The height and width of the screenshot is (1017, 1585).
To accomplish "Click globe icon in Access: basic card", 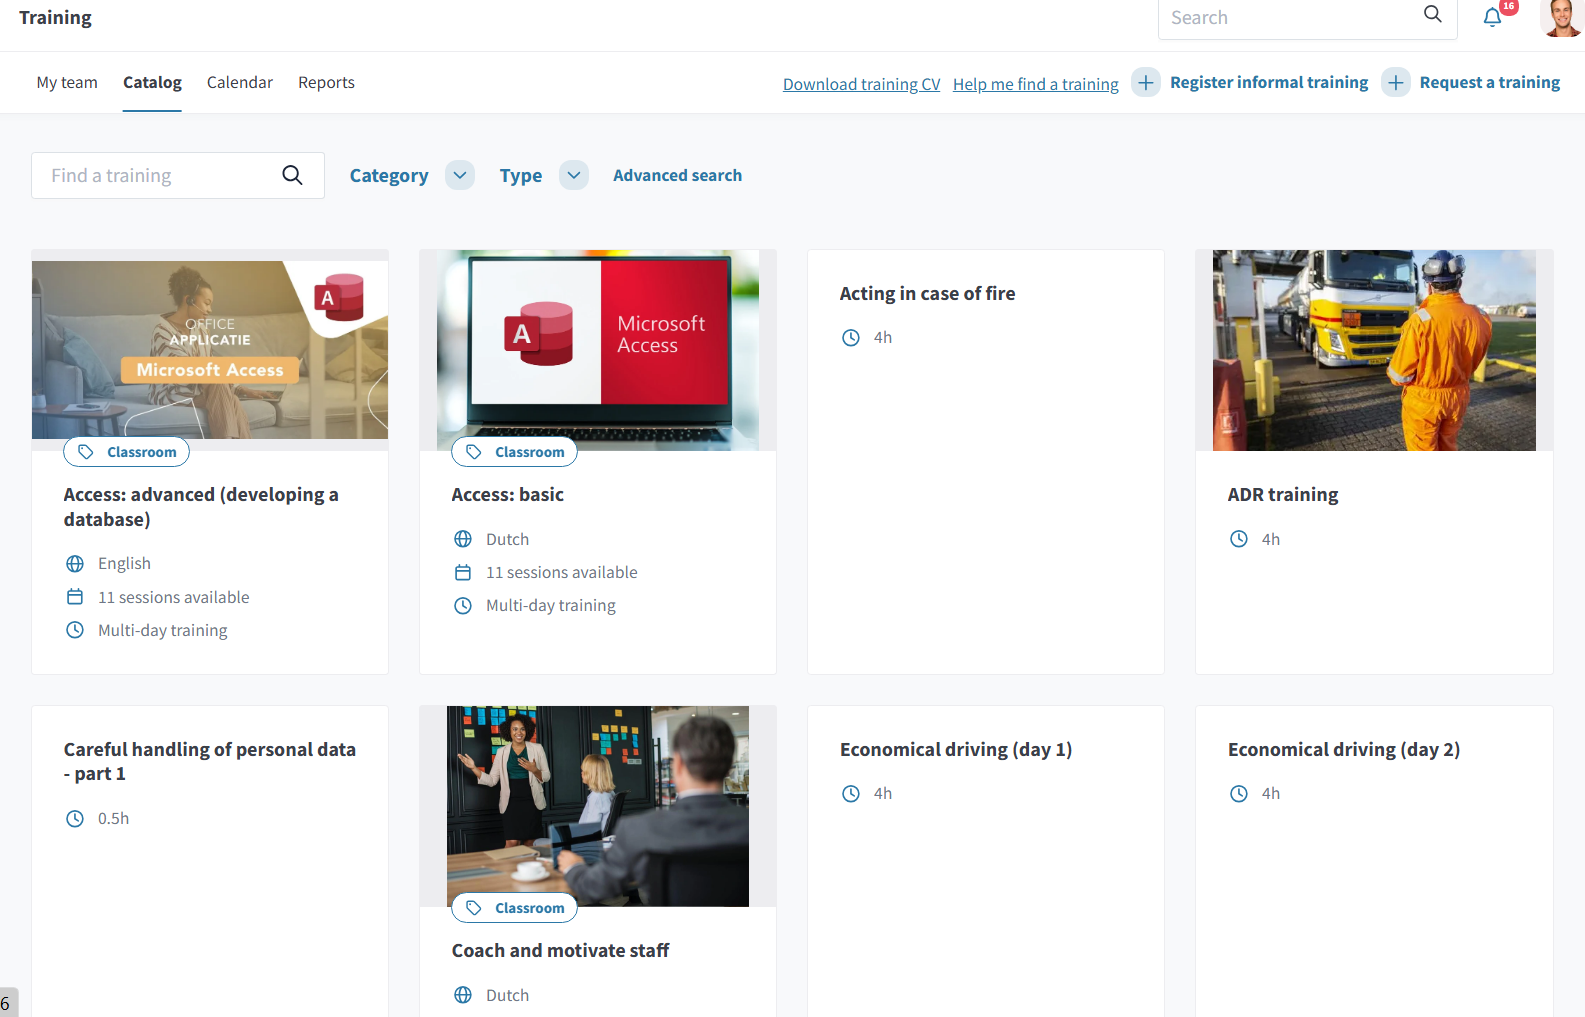I will (x=463, y=539).
